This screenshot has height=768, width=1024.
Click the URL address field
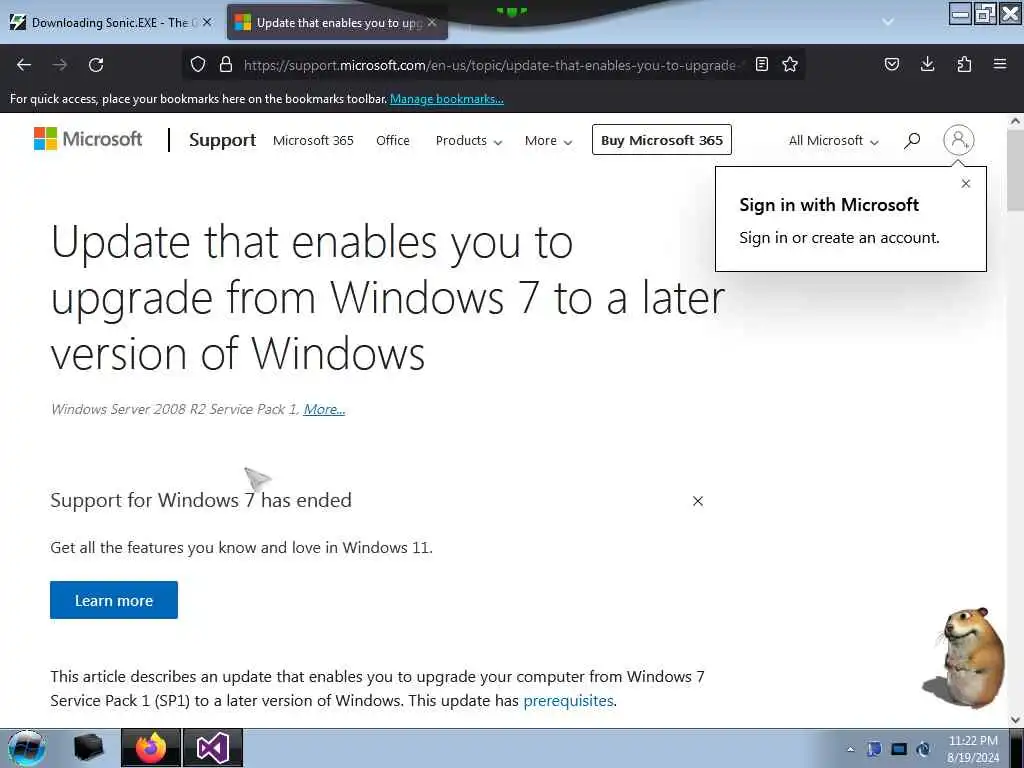pyautogui.click(x=490, y=65)
